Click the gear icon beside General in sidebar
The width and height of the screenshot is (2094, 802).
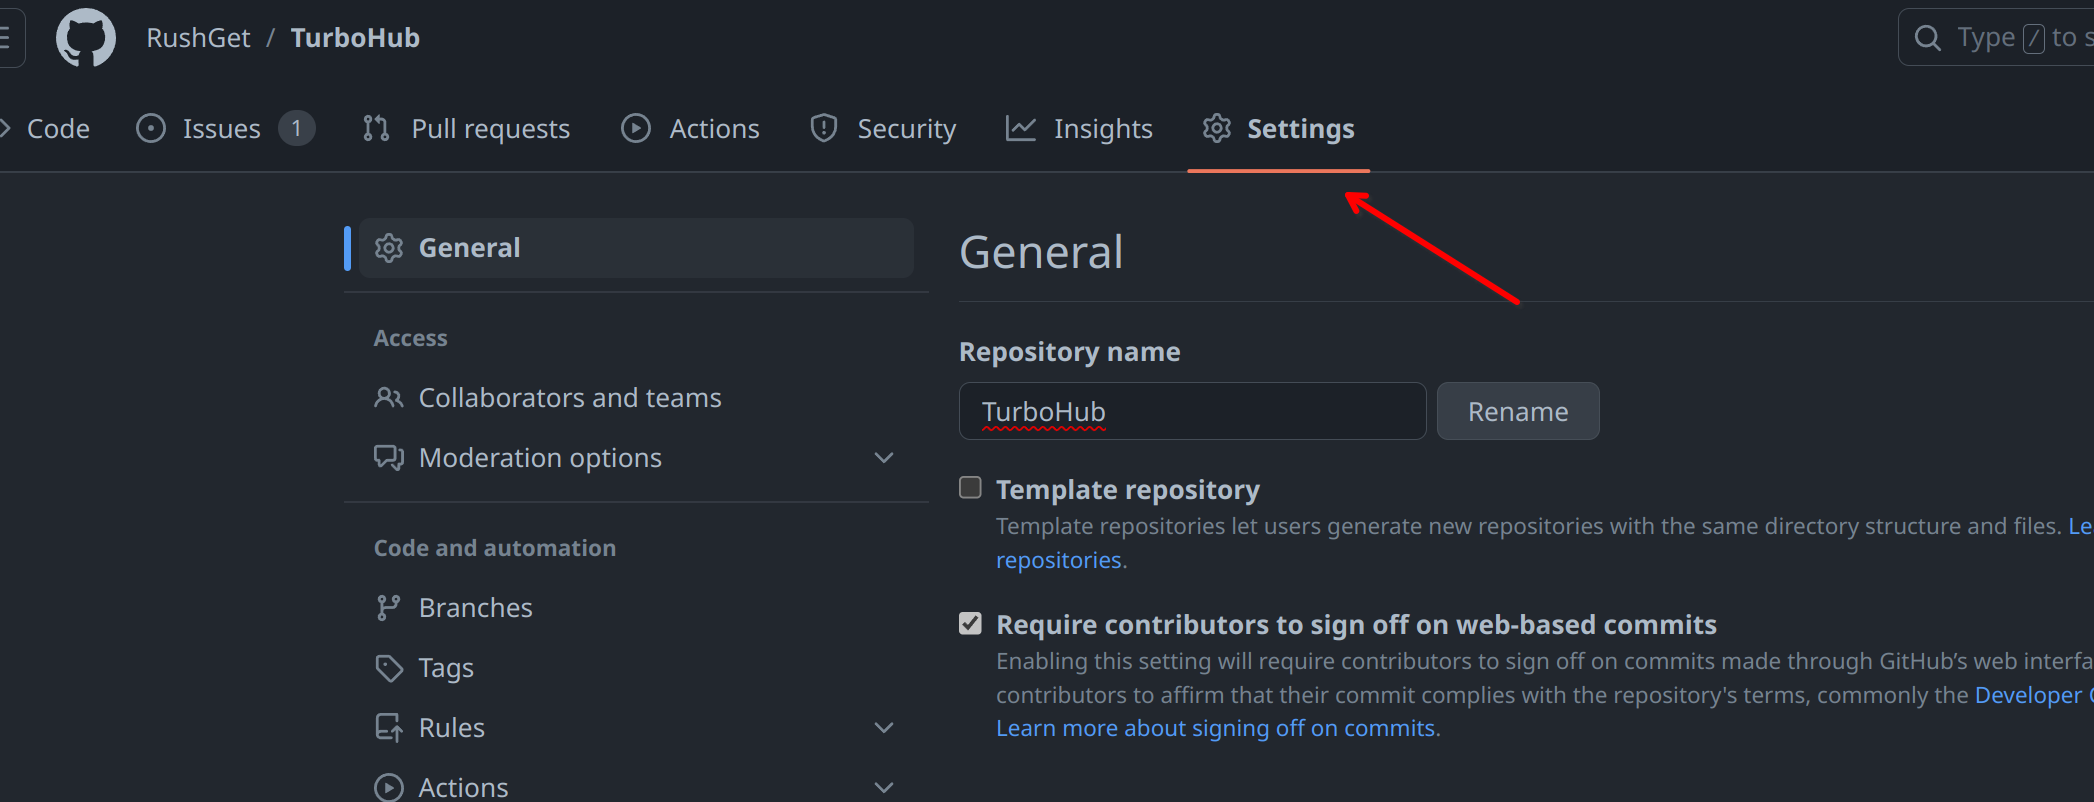389,248
